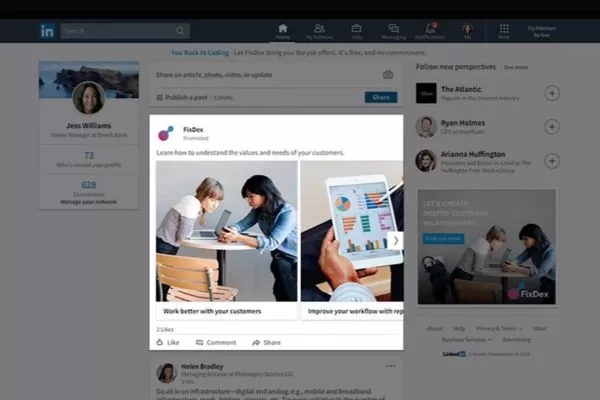600x400 pixels.
Task: Open Jess Williams profile name link
Action: coord(89,126)
